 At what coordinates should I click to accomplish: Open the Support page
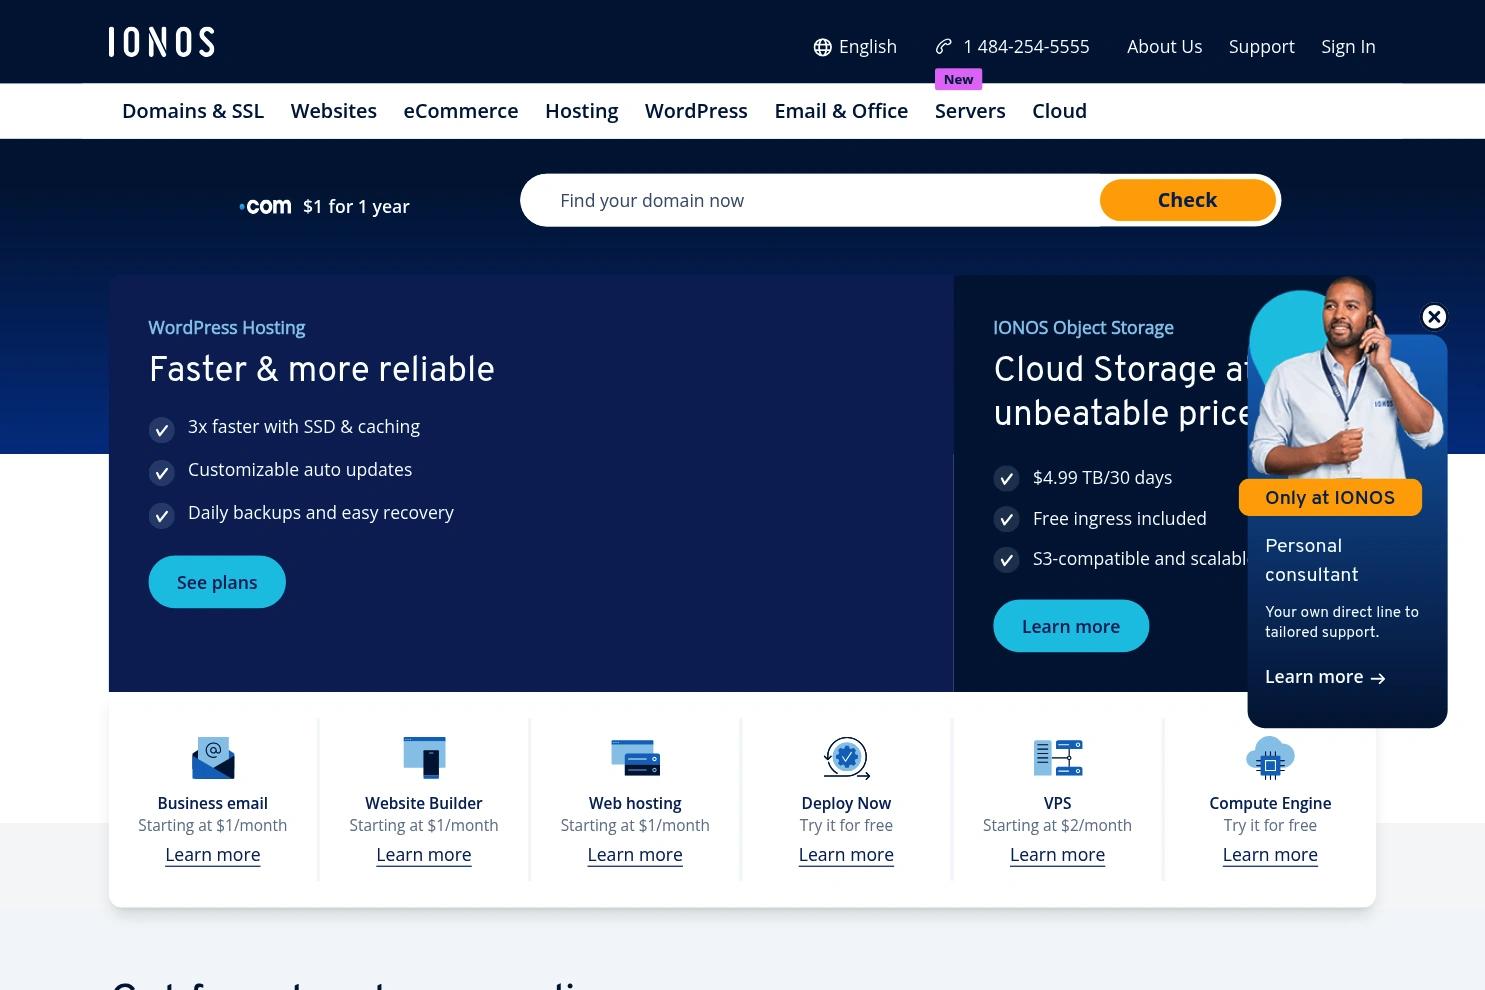click(x=1261, y=47)
